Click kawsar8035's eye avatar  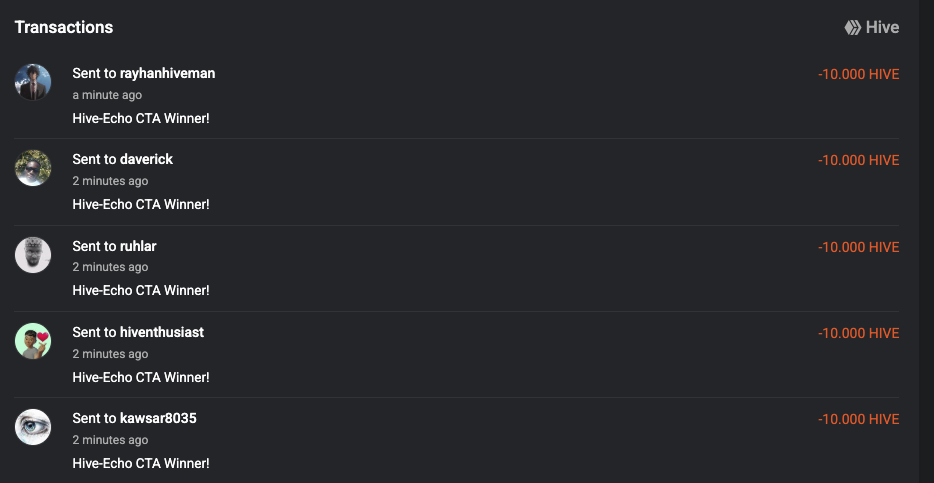pyautogui.click(x=33, y=427)
